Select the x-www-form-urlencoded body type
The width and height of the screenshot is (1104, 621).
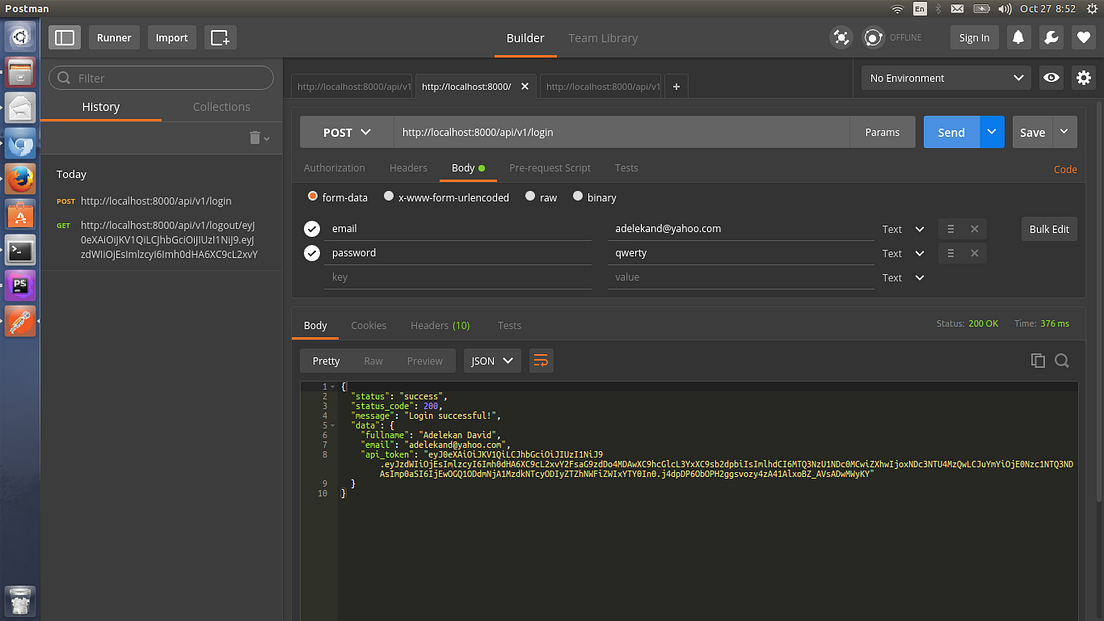pyautogui.click(x=389, y=196)
